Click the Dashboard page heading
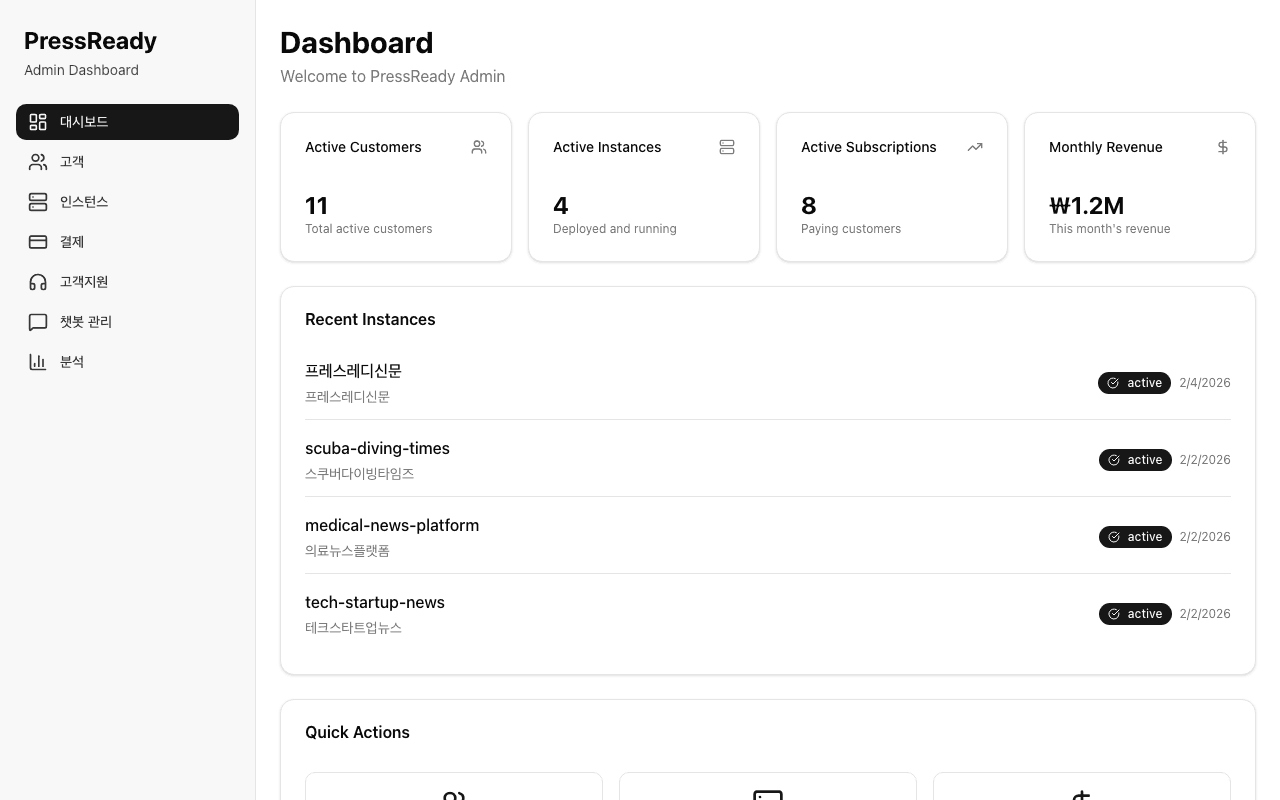 (x=356, y=43)
